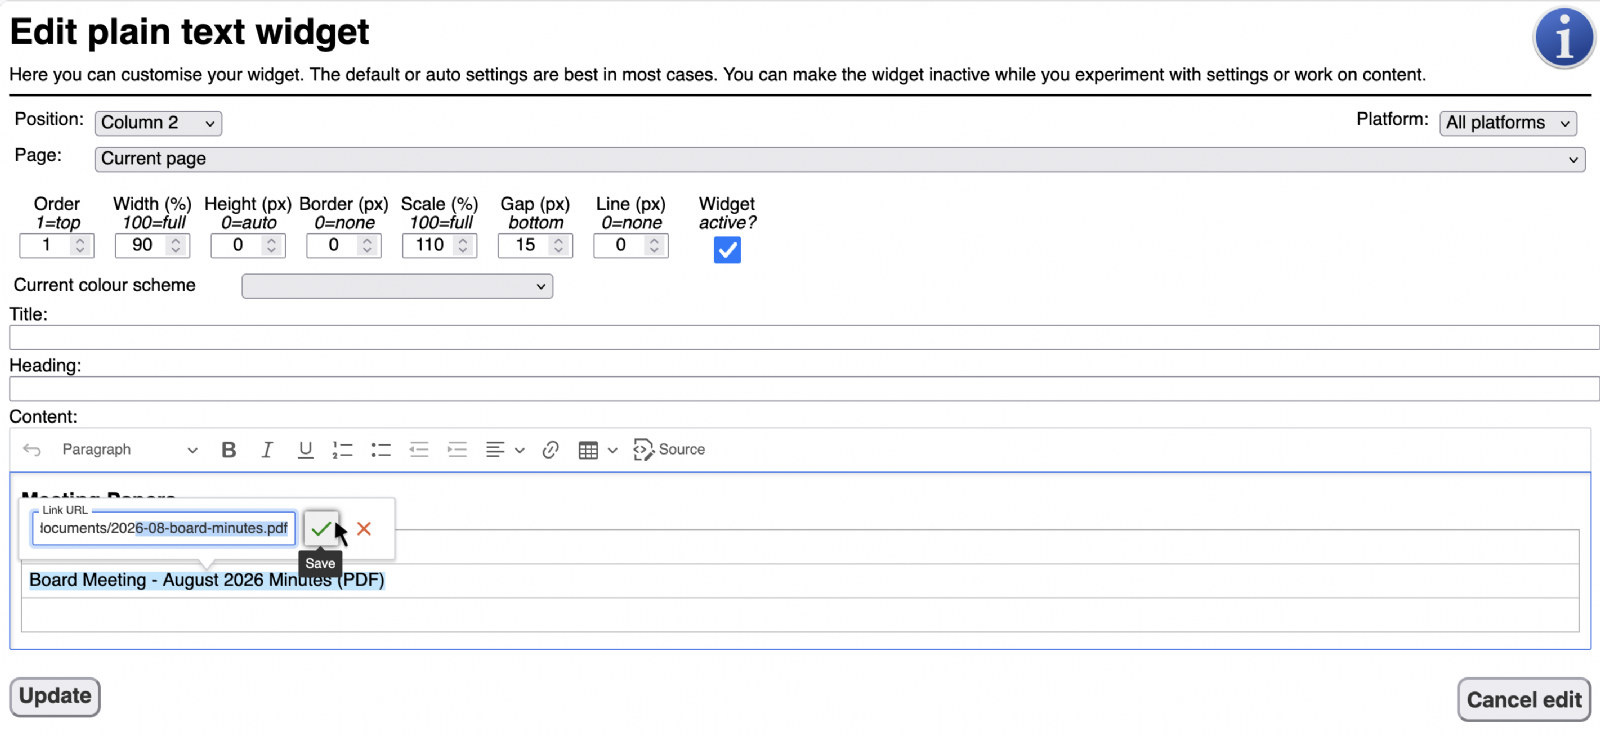Click into the Title input field

coord(804,338)
